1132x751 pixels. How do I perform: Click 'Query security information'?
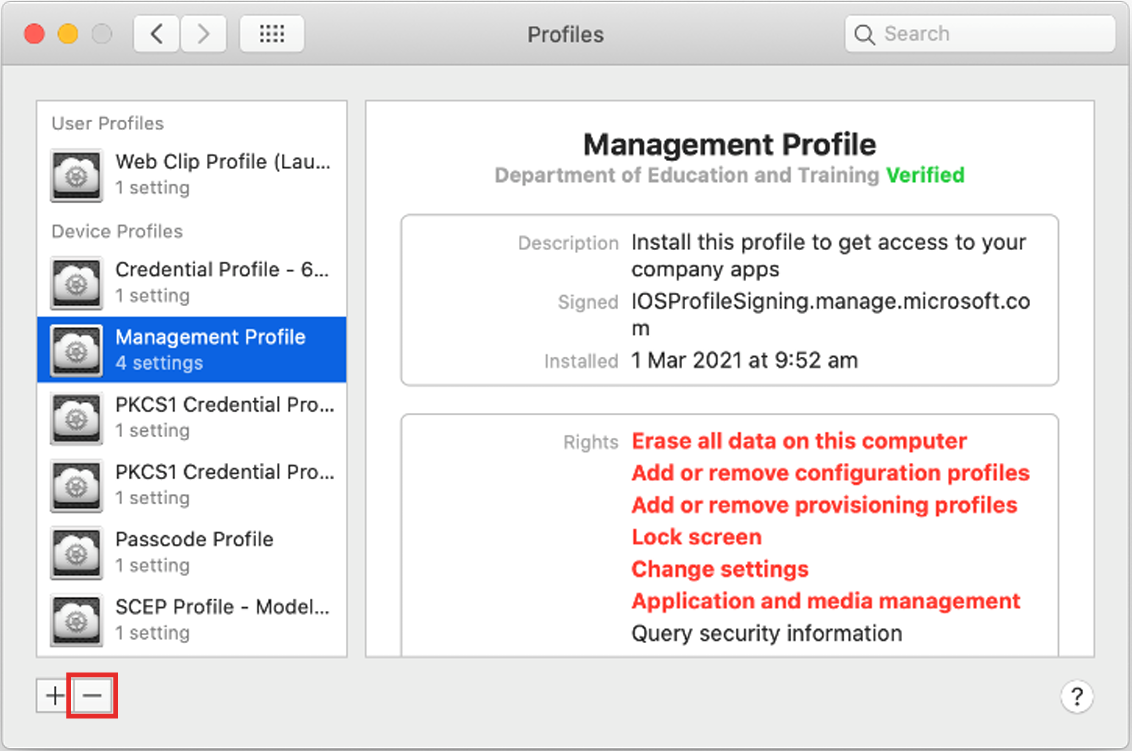(x=767, y=633)
